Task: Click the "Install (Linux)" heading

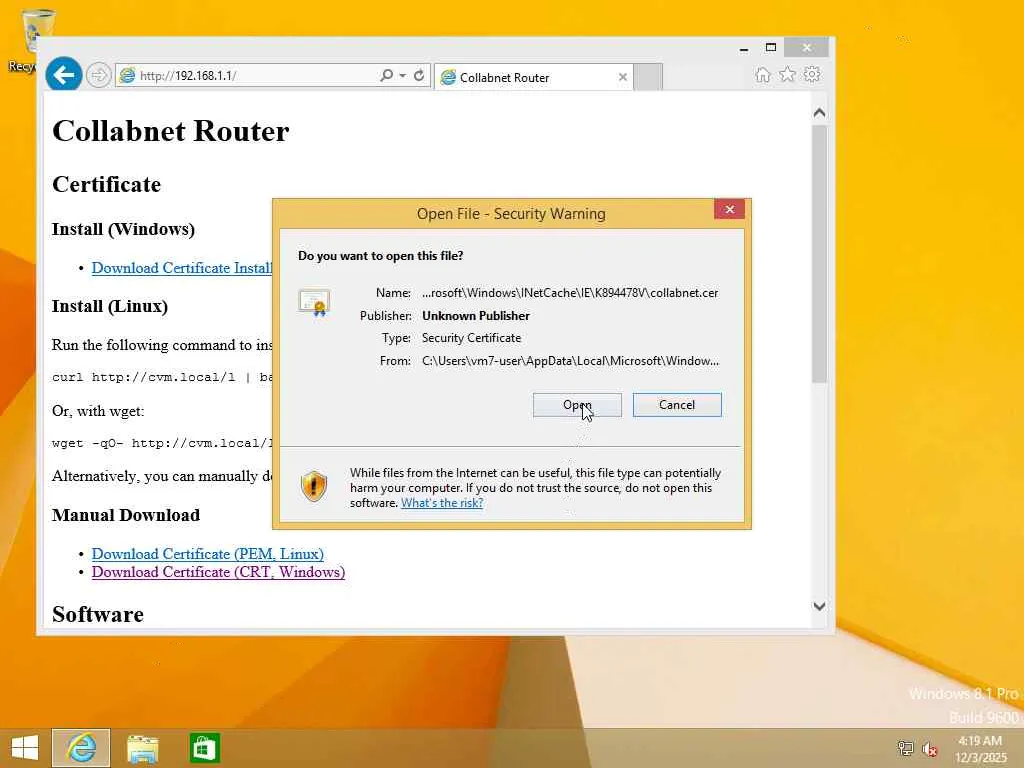Action: [x=110, y=306]
